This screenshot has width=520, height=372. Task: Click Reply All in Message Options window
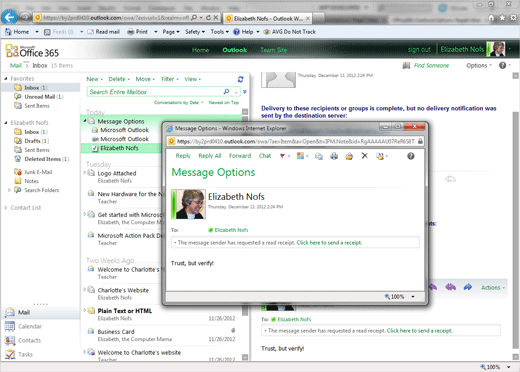210,156
